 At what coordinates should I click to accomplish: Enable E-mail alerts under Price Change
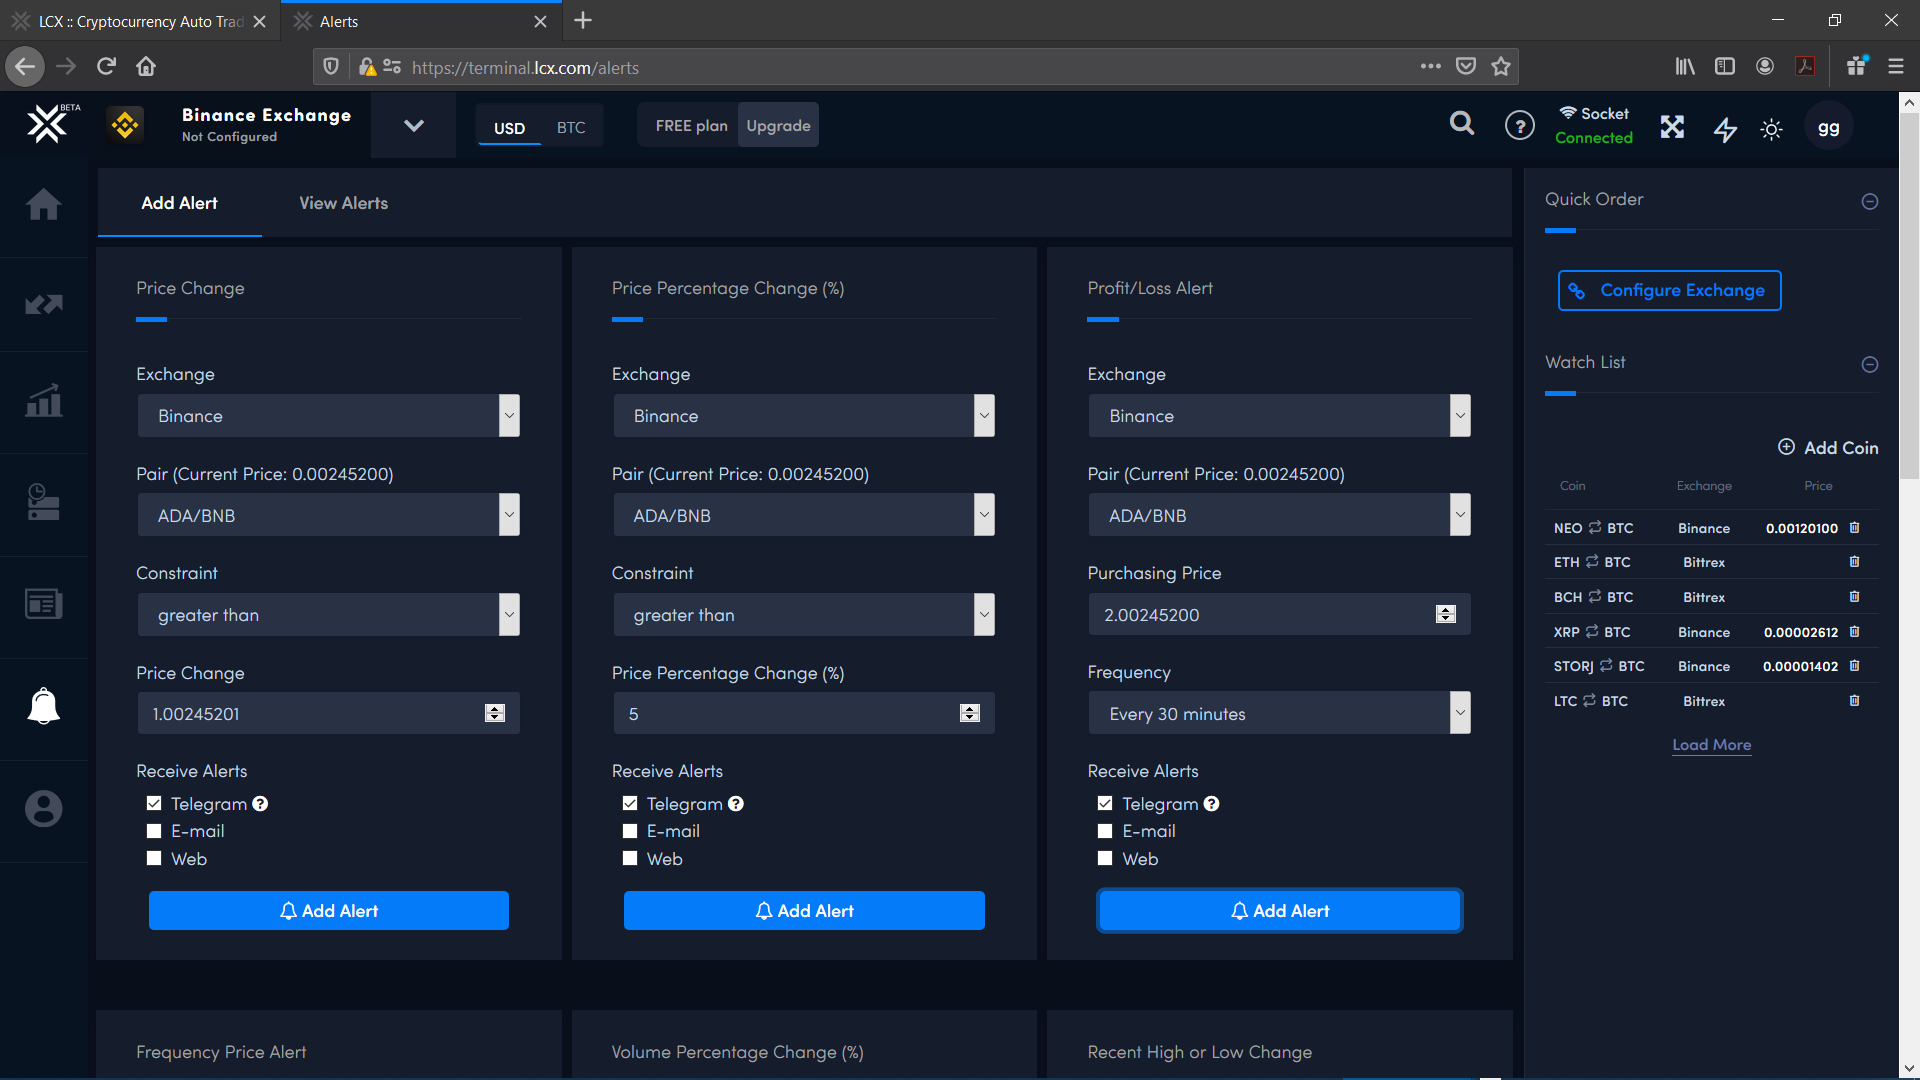(x=154, y=830)
